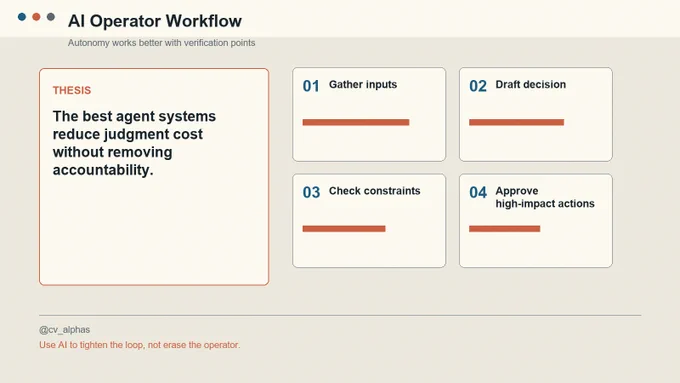680x383 pixels.
Task: Click the 'Use AI to tighten the loop' tagline
Action: tap(140, 345)
